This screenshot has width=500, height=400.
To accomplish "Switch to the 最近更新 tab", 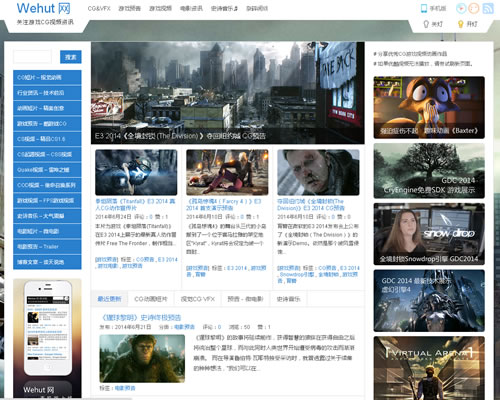I will [x=109, y=299].
